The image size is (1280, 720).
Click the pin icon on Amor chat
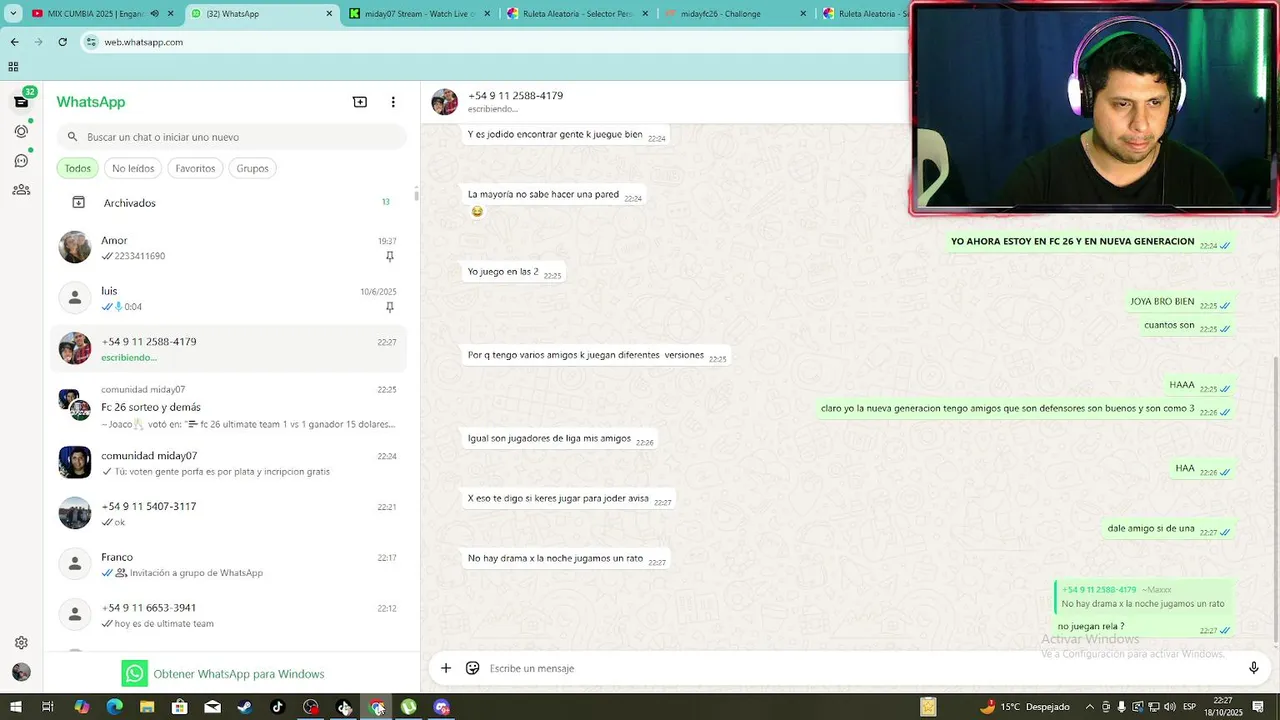(390, 257)
